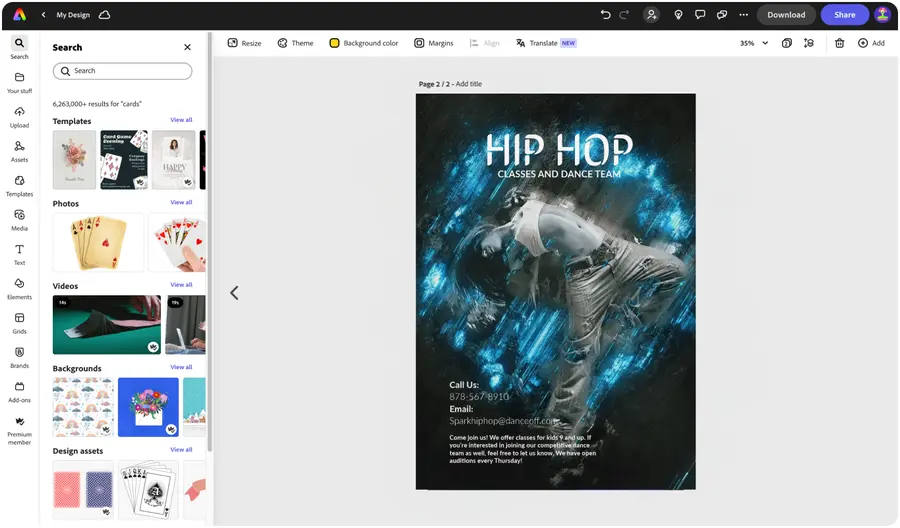Open the Media panel icon
Screen dimensions: 900x528
pyautogui.click(x=19, y=219)
